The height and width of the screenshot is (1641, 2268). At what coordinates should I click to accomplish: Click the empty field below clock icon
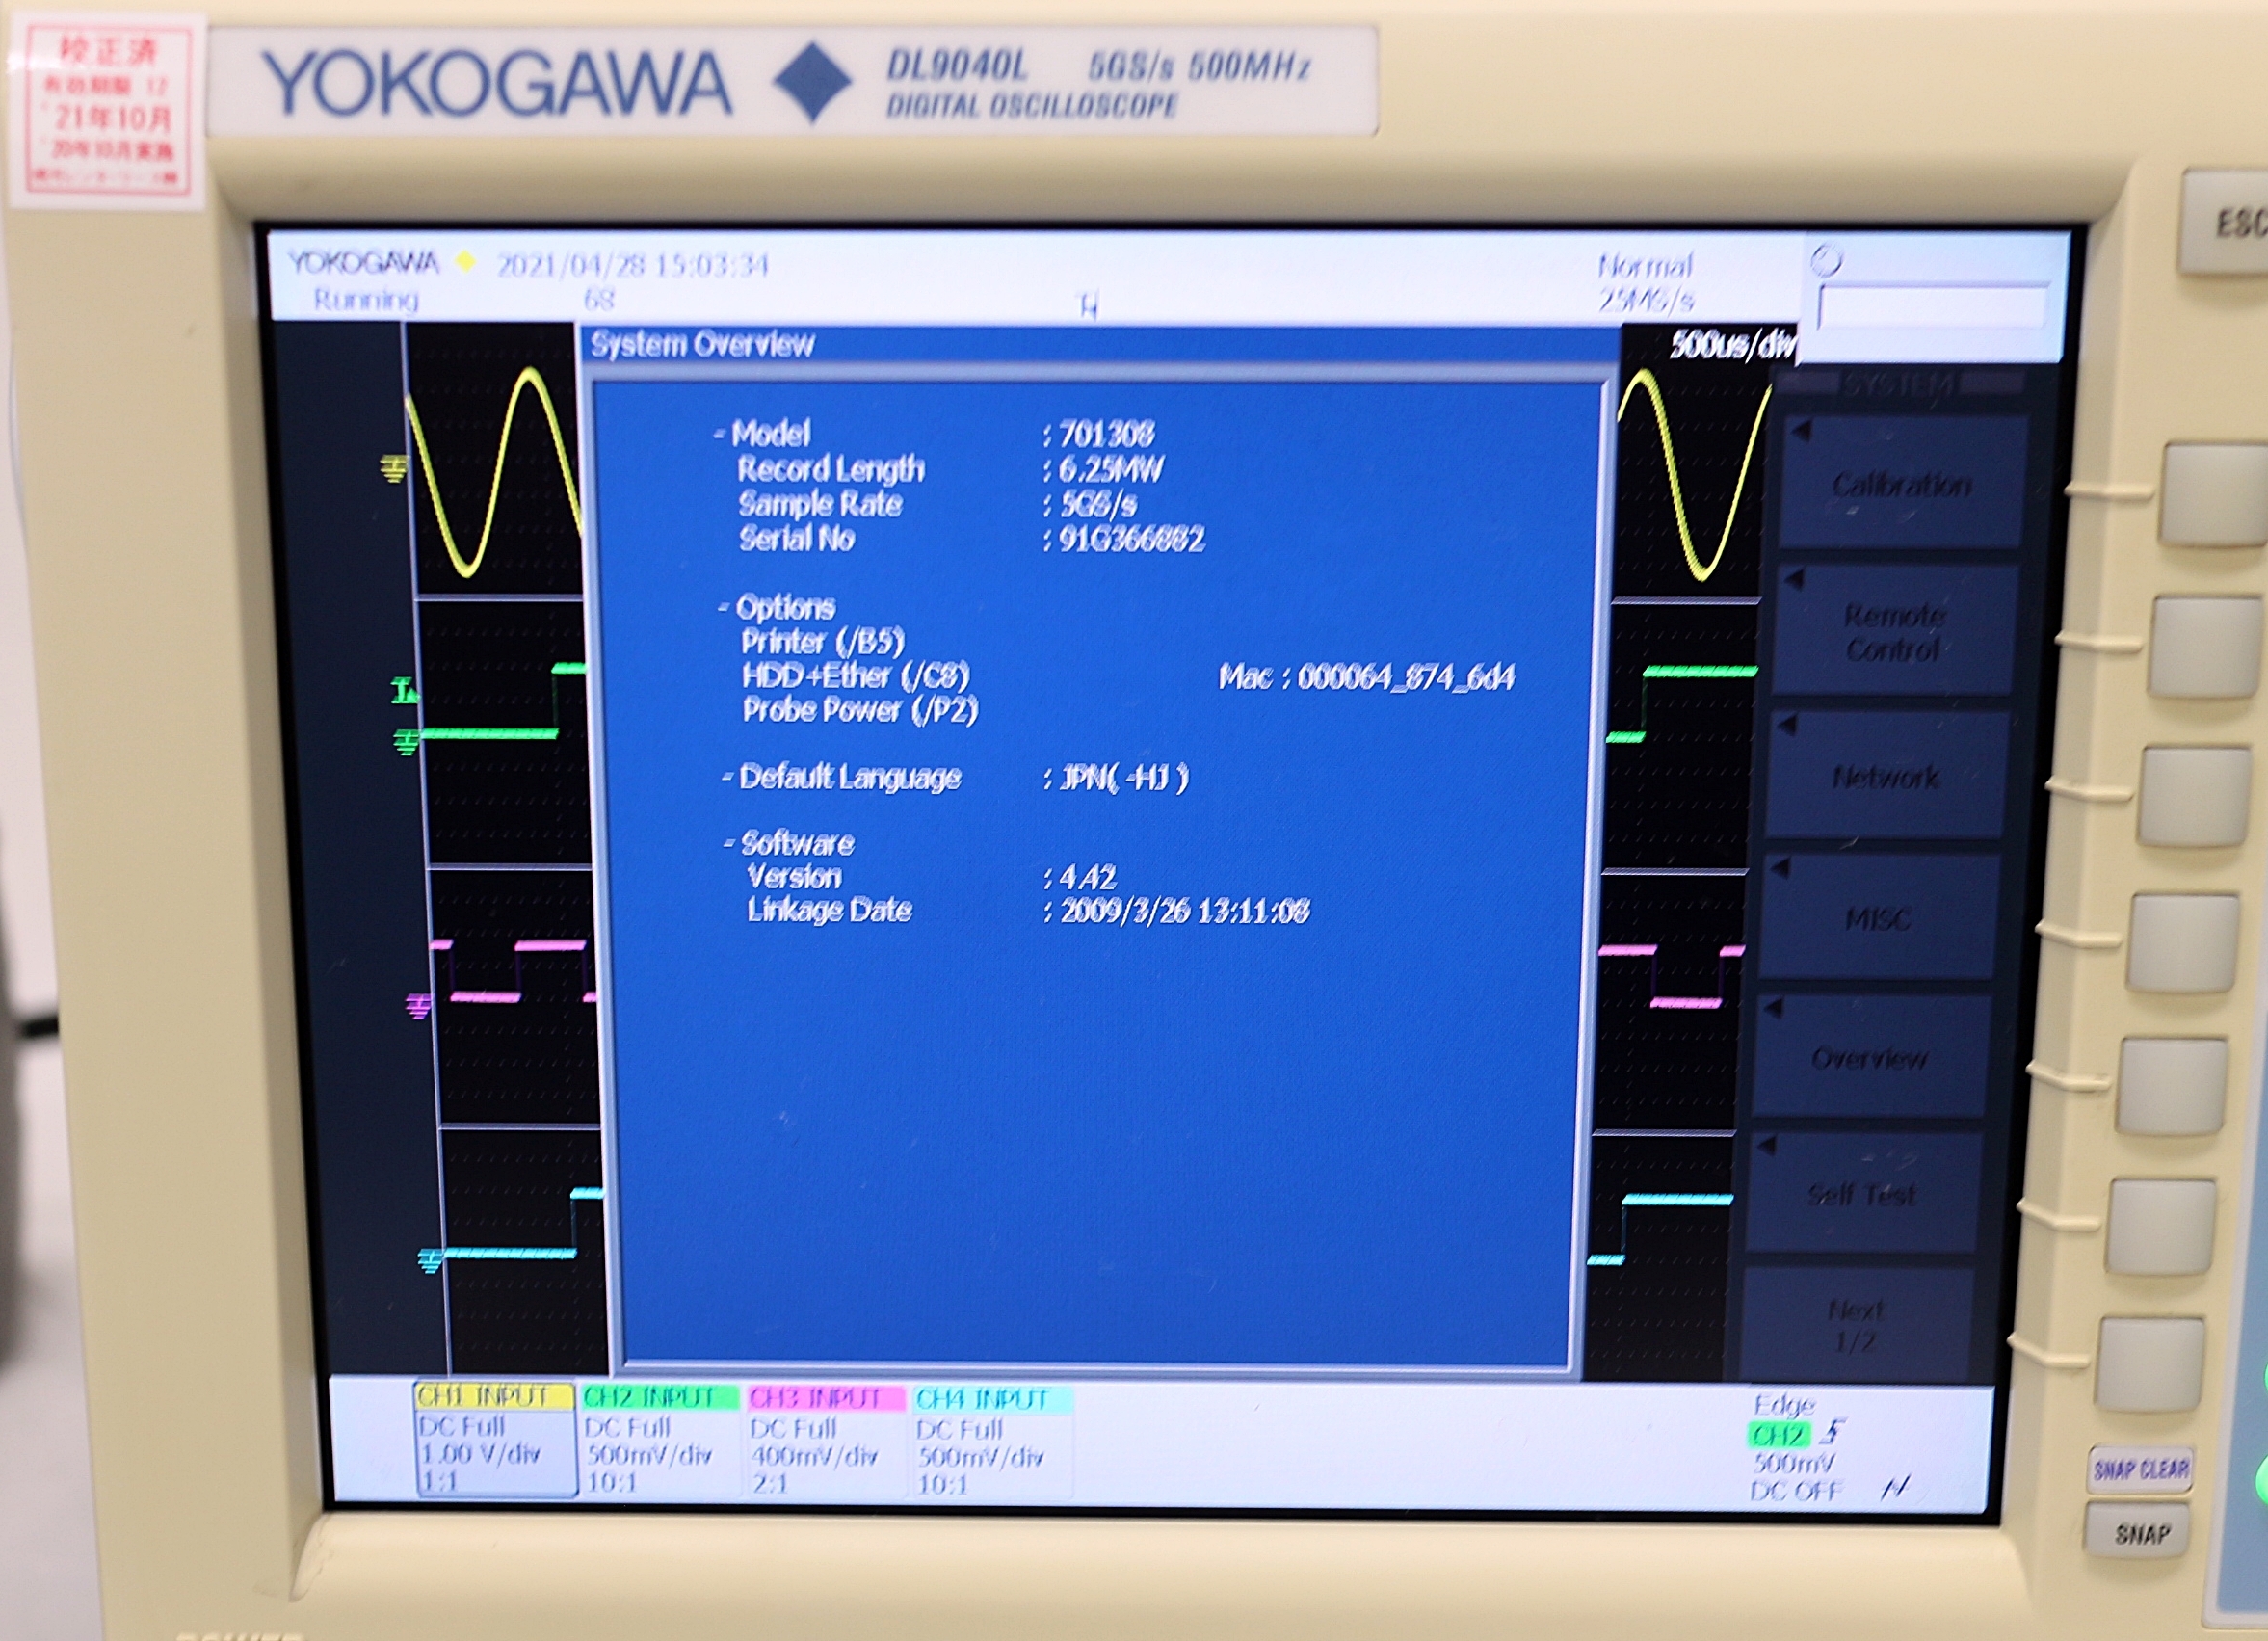point(1932,306)
